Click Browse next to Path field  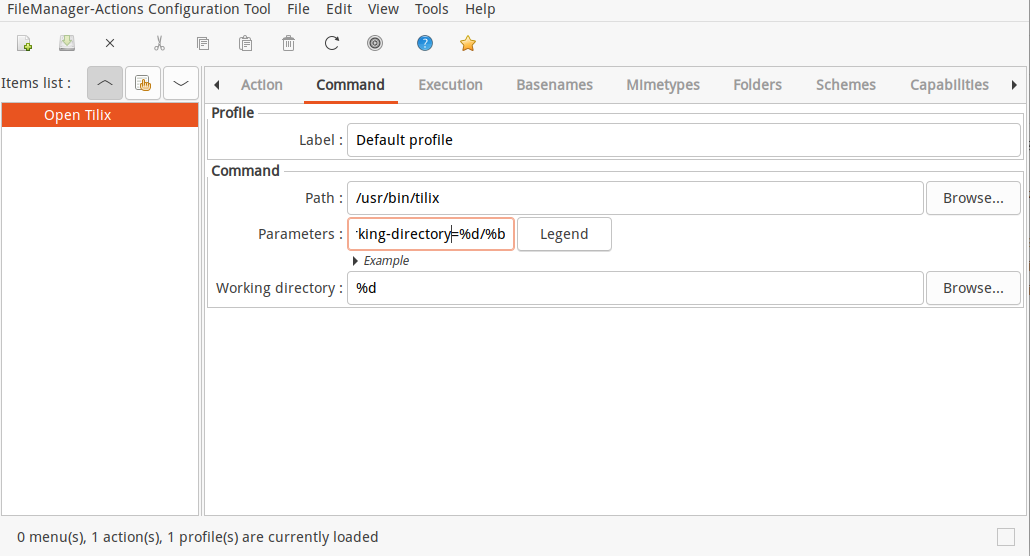pos(974,198)
